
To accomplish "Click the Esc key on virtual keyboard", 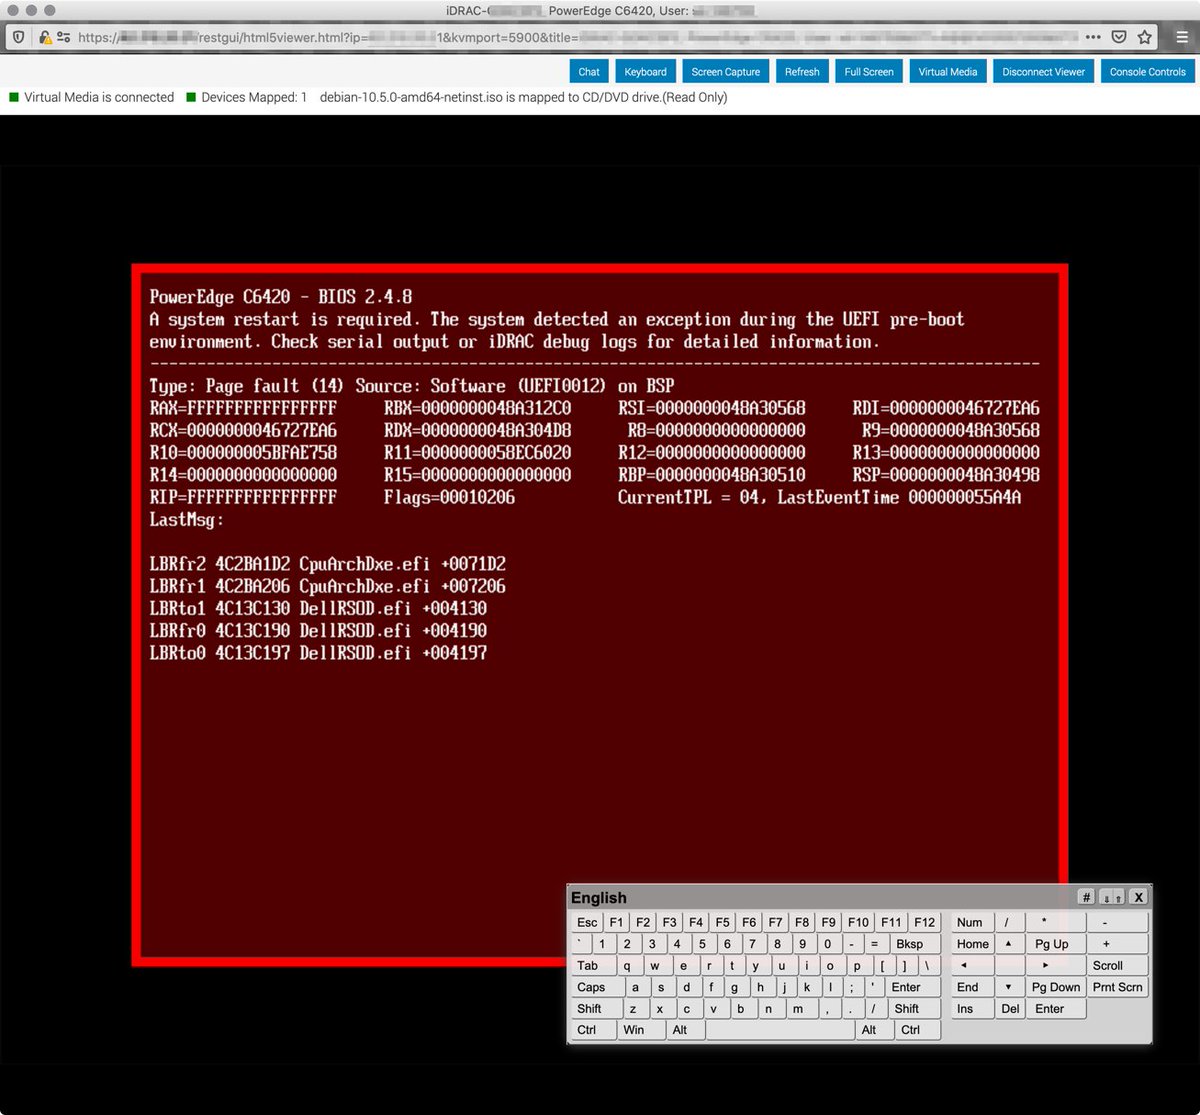I will [x=587, y=922].
